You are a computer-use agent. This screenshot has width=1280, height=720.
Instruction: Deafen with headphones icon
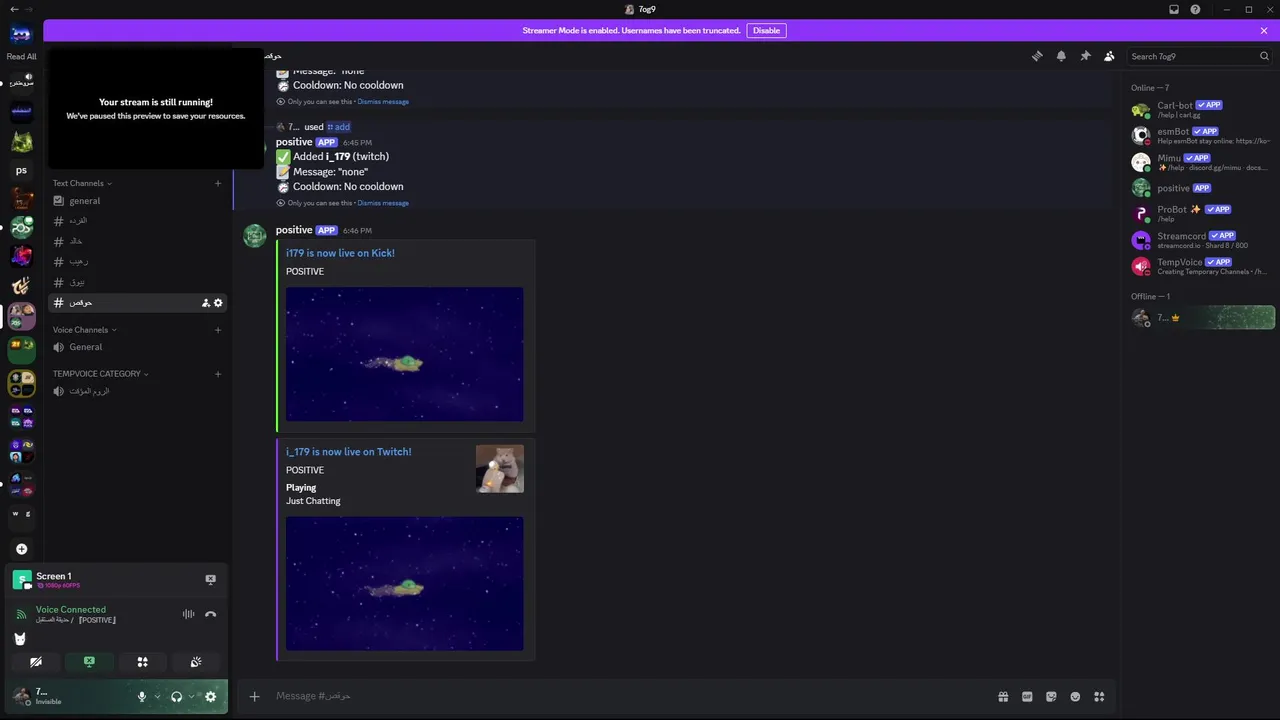coord(176,697)
